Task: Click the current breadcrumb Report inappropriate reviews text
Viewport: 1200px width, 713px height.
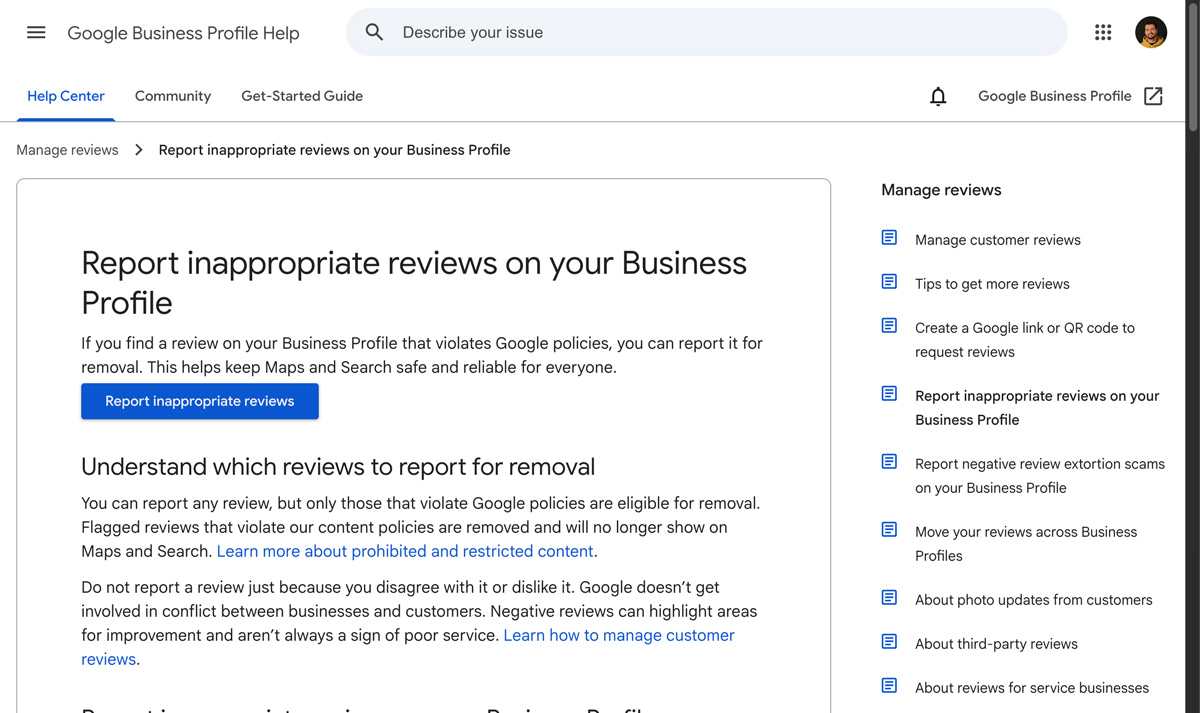Action: point(334,150)
